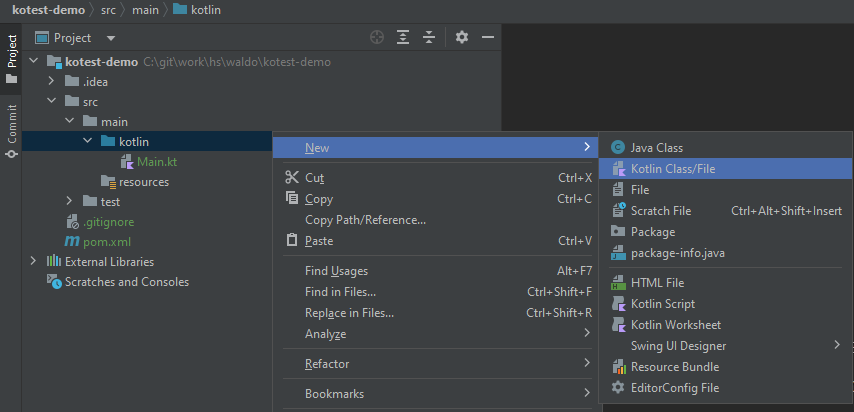Click the Kotlin Worksheet icon

[x=618, y=324]
